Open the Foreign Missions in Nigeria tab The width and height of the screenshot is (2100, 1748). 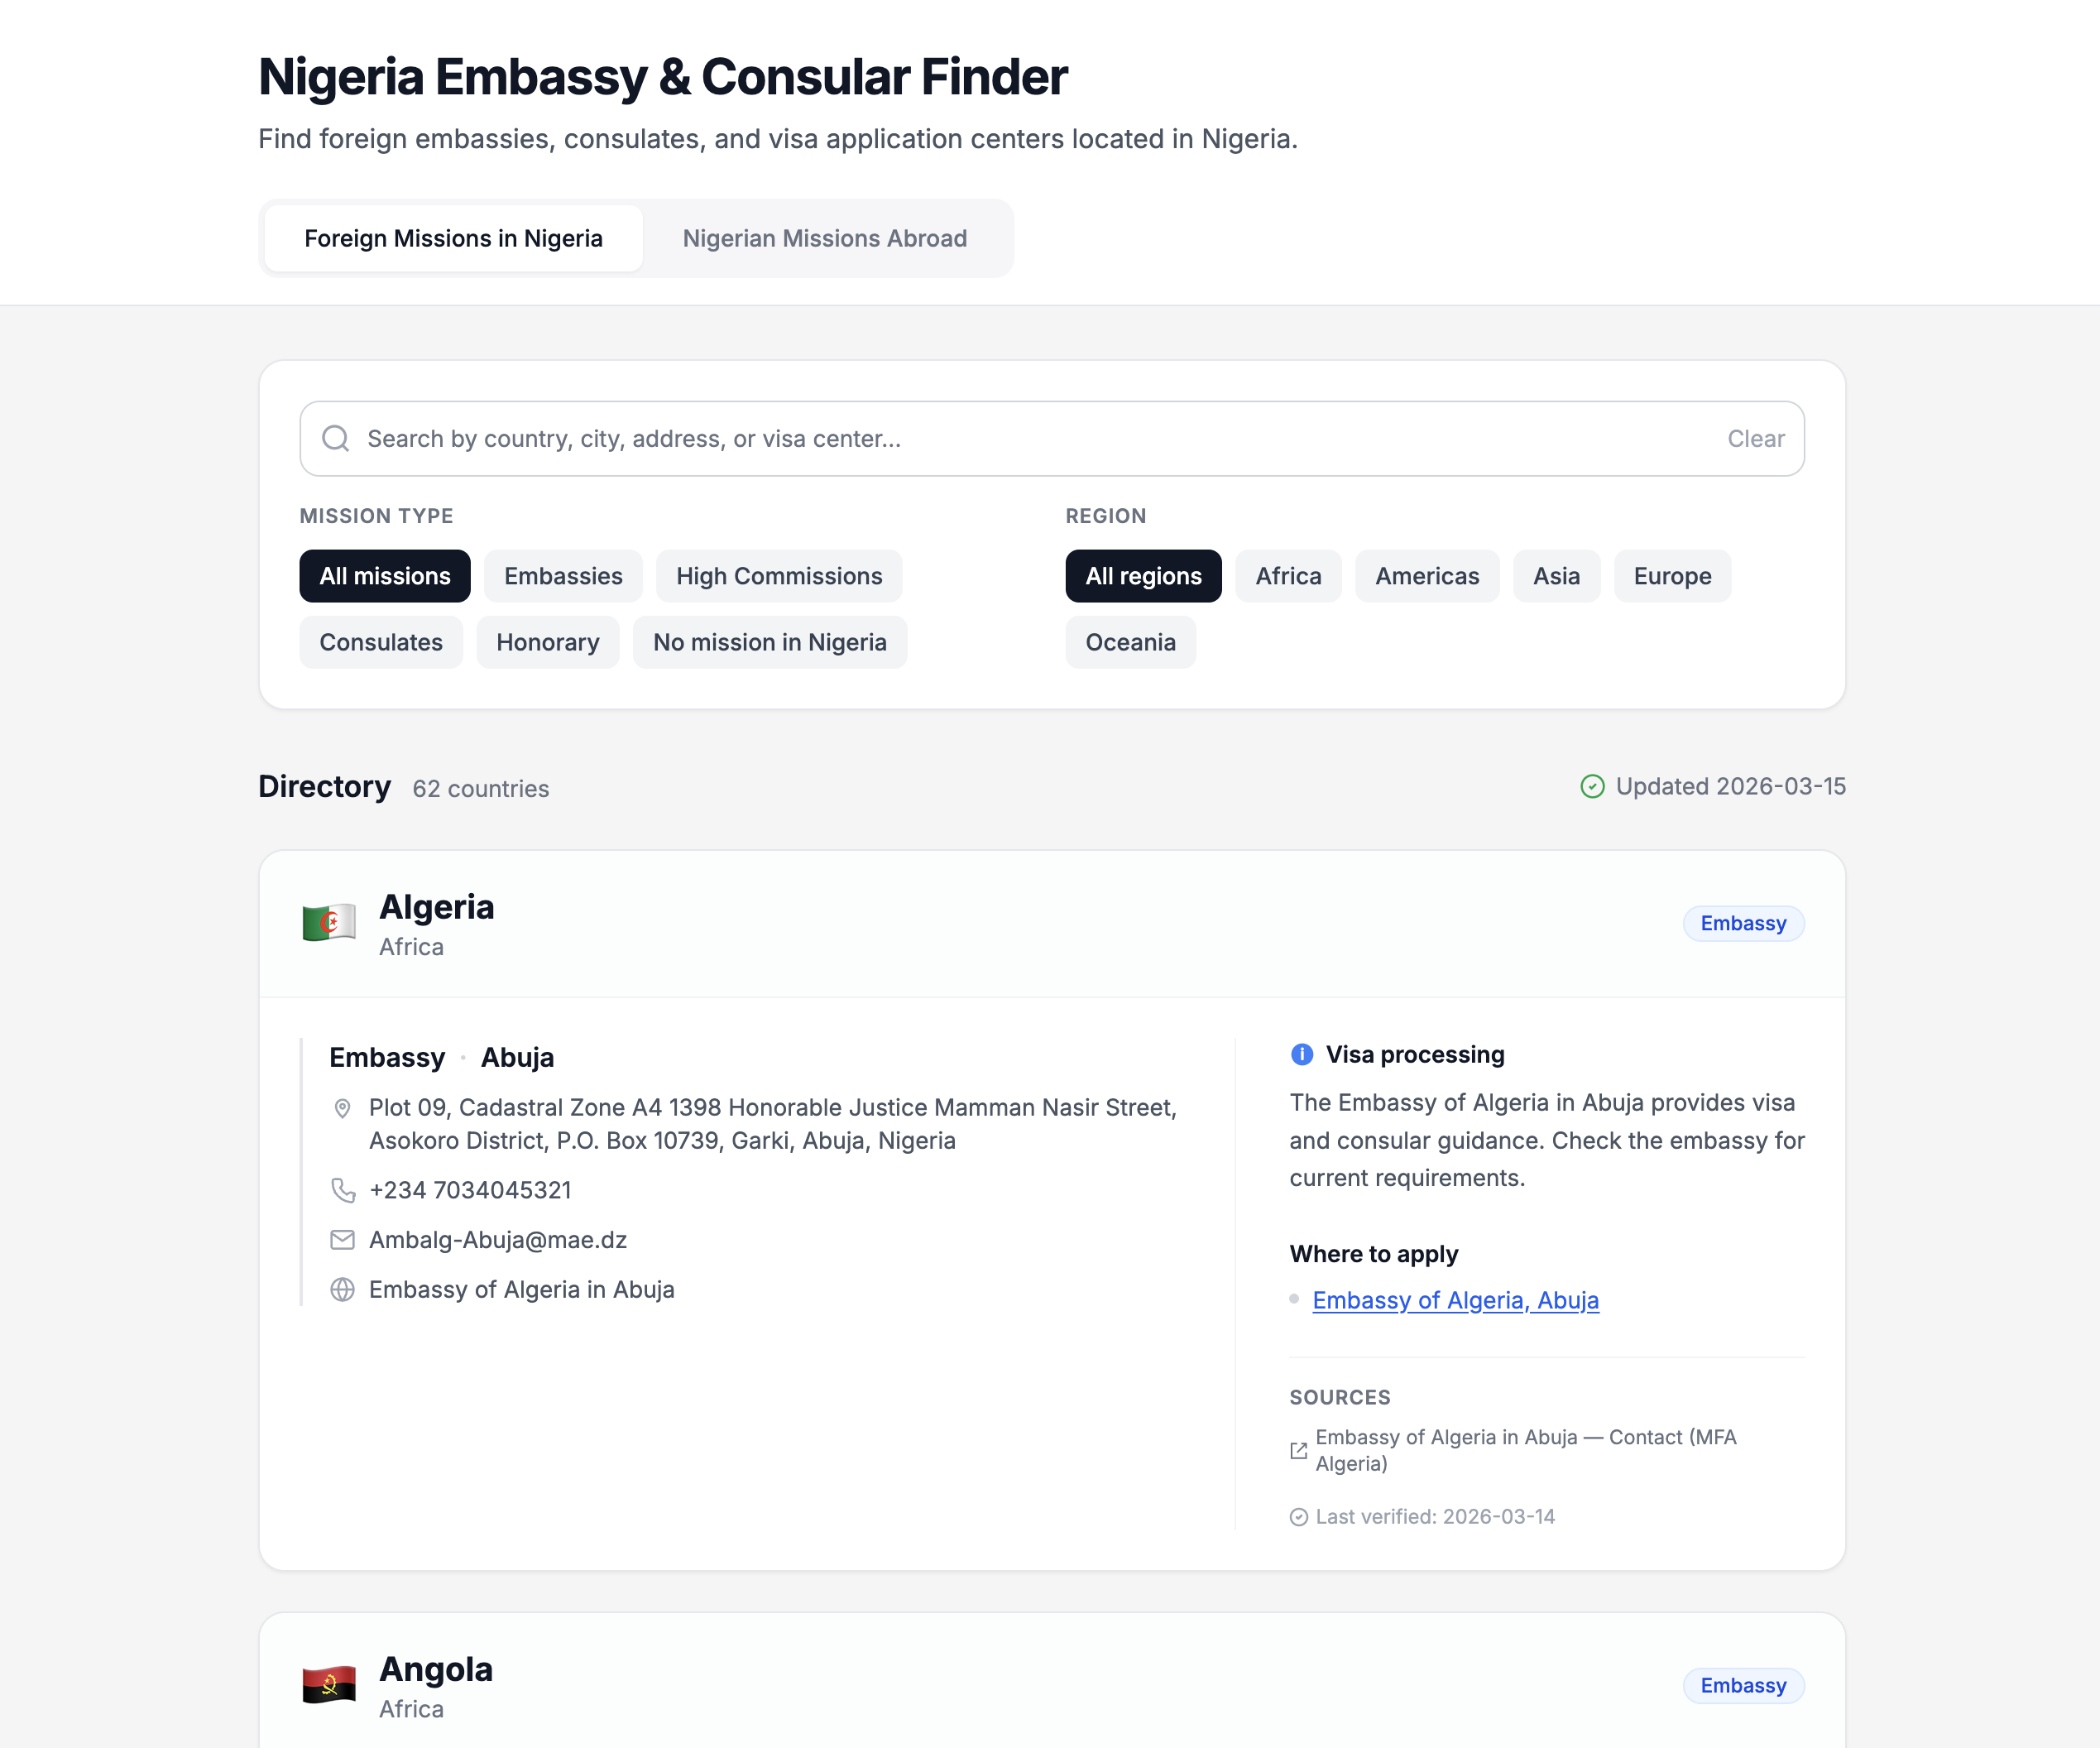453,238
